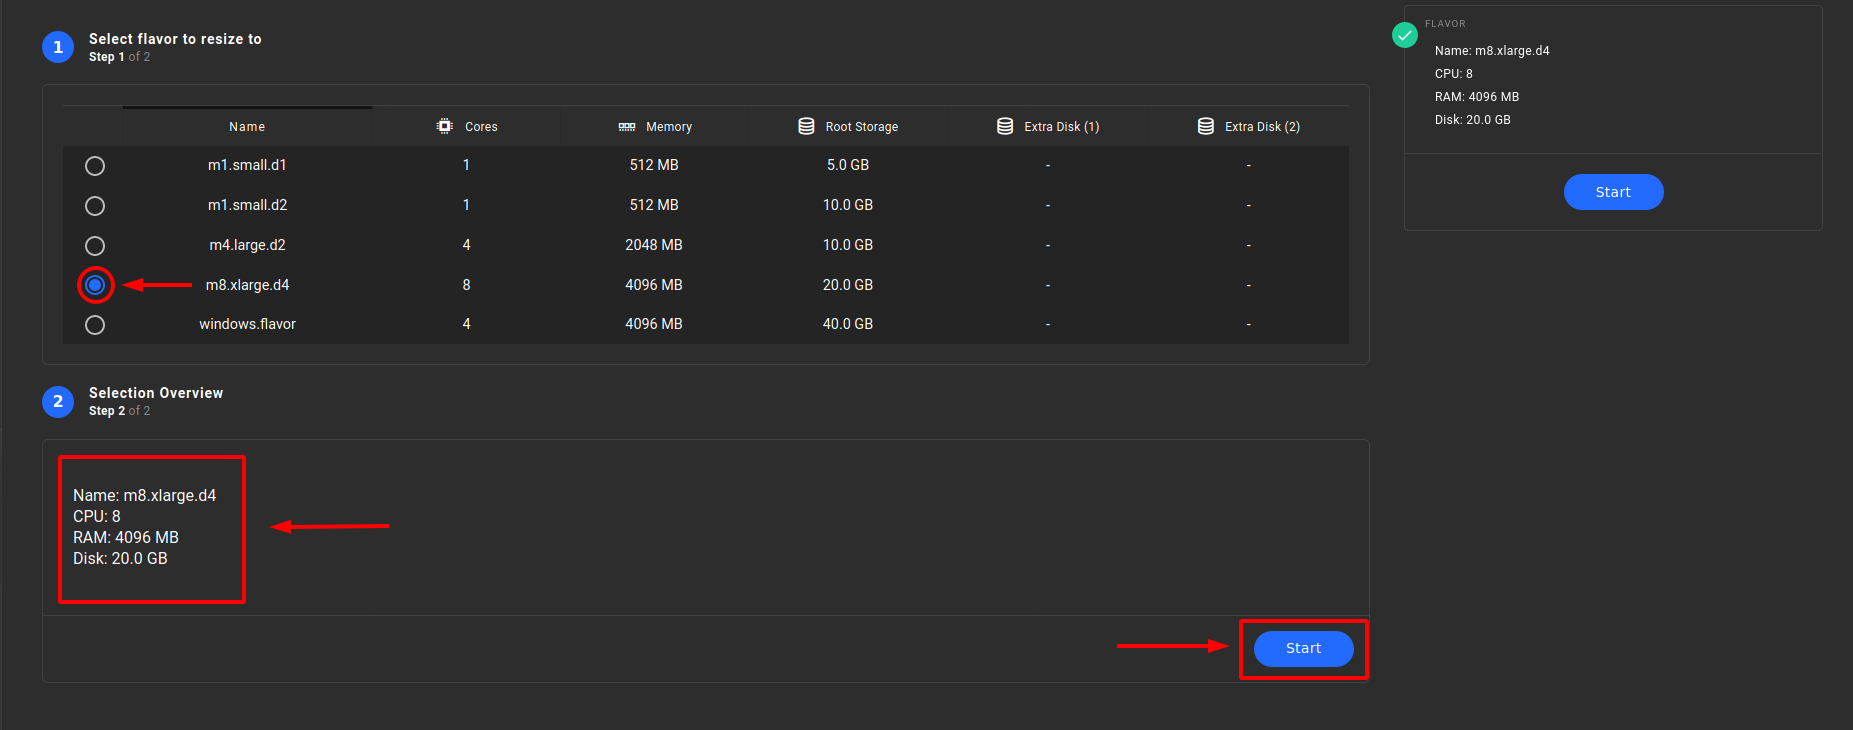
Task: Click 'RAM: 4096 MB' in Selection Overview
Action: click(x=126, y=537)
